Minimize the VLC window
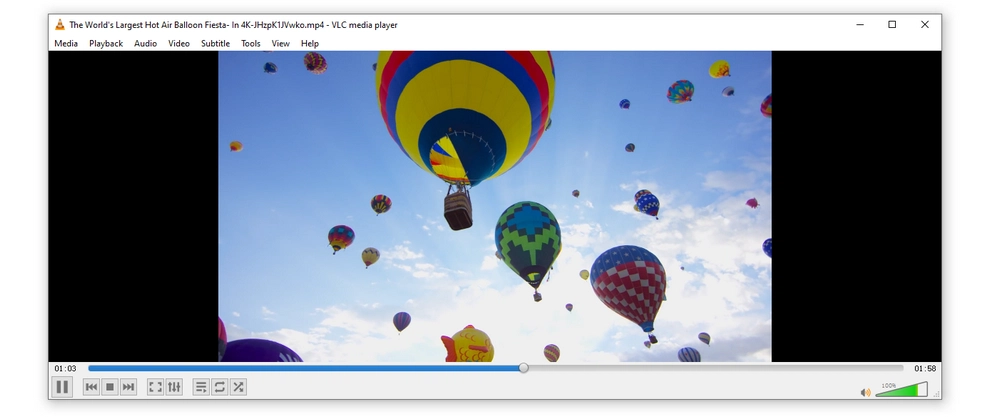The width and height of the screenshot is (1000, 417). 860,25
